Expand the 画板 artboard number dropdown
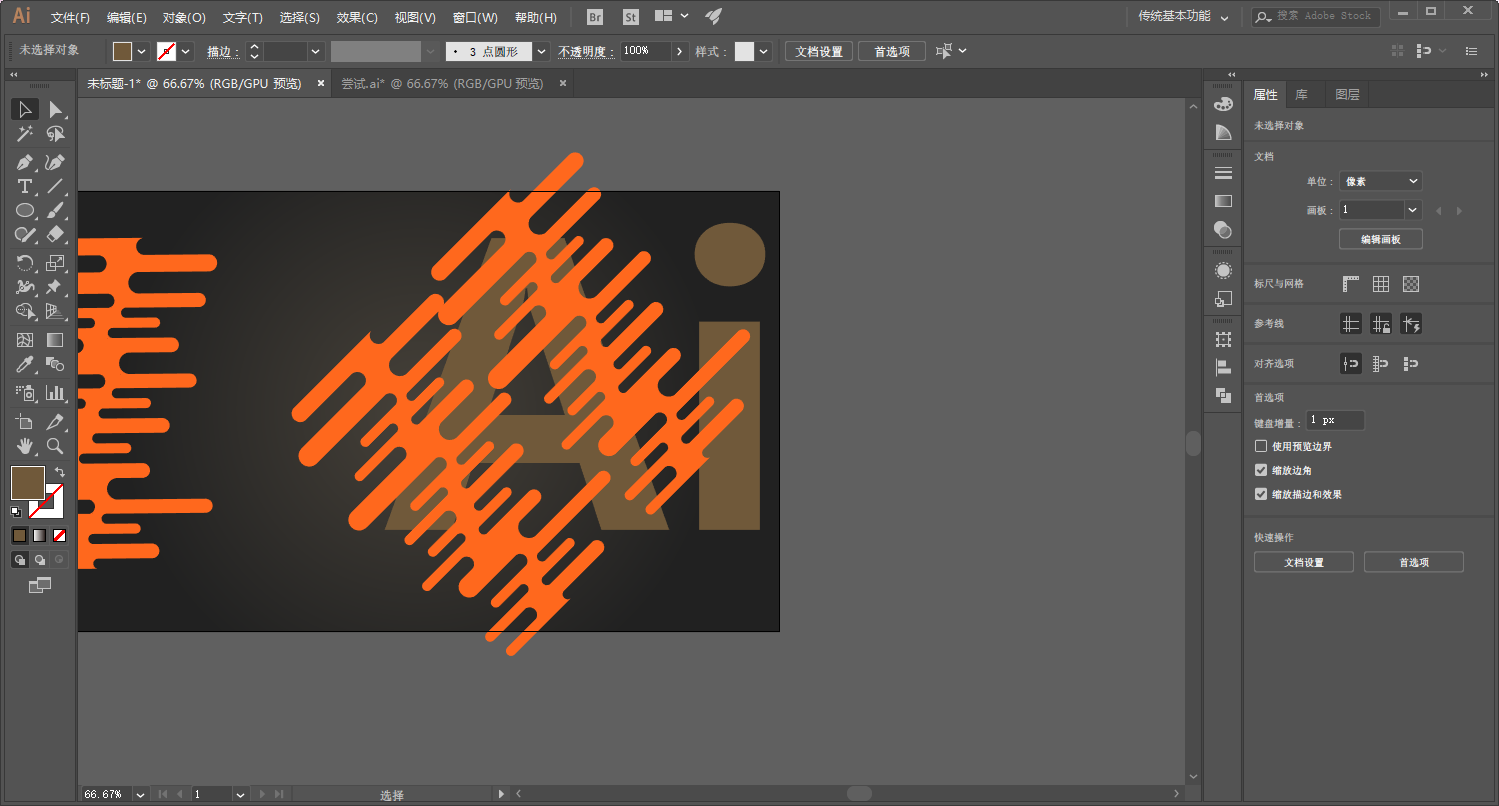The height and width of the screenshot is (806, 1499). pos(1413,210)
